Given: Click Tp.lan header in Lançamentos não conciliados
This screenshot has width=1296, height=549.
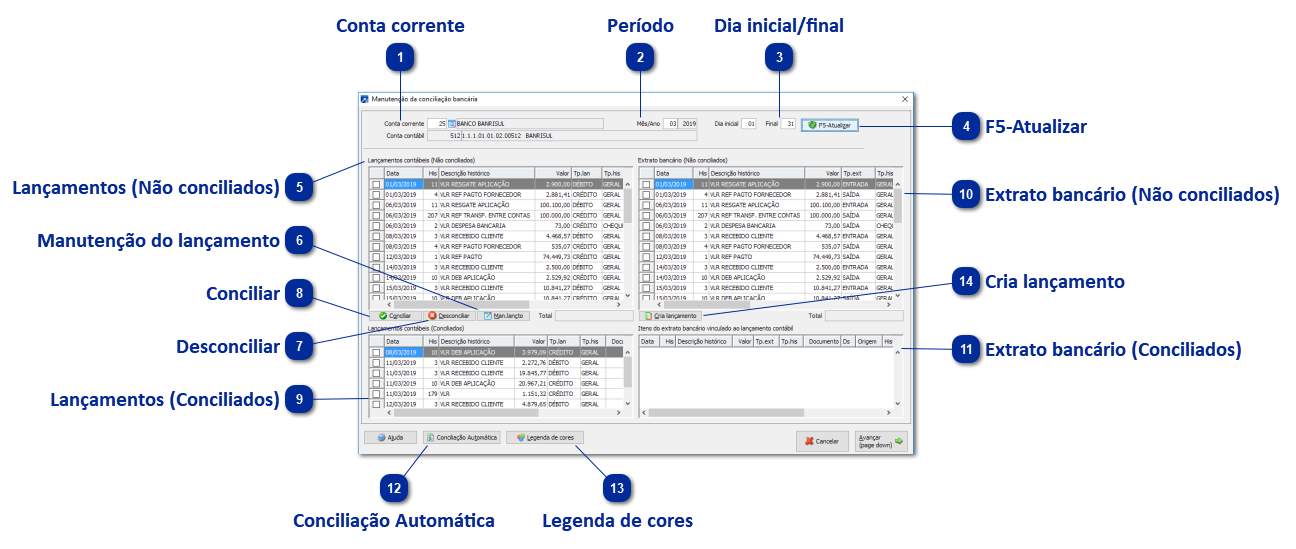Looking at the screenshot, I should click(587, 173).
